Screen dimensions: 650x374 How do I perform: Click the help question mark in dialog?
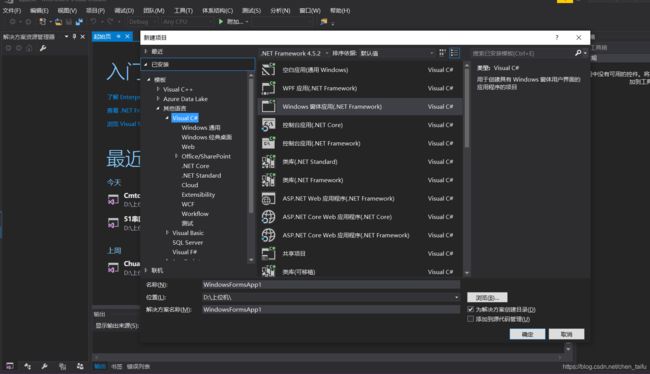(x=557, y=37)
